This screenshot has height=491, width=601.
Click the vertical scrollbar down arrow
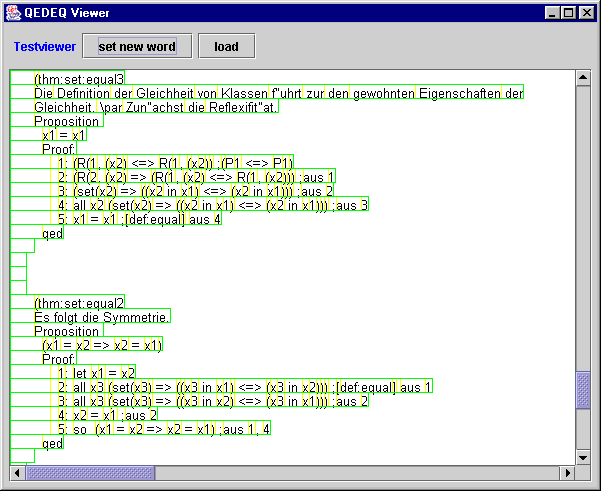pos(584,456)
